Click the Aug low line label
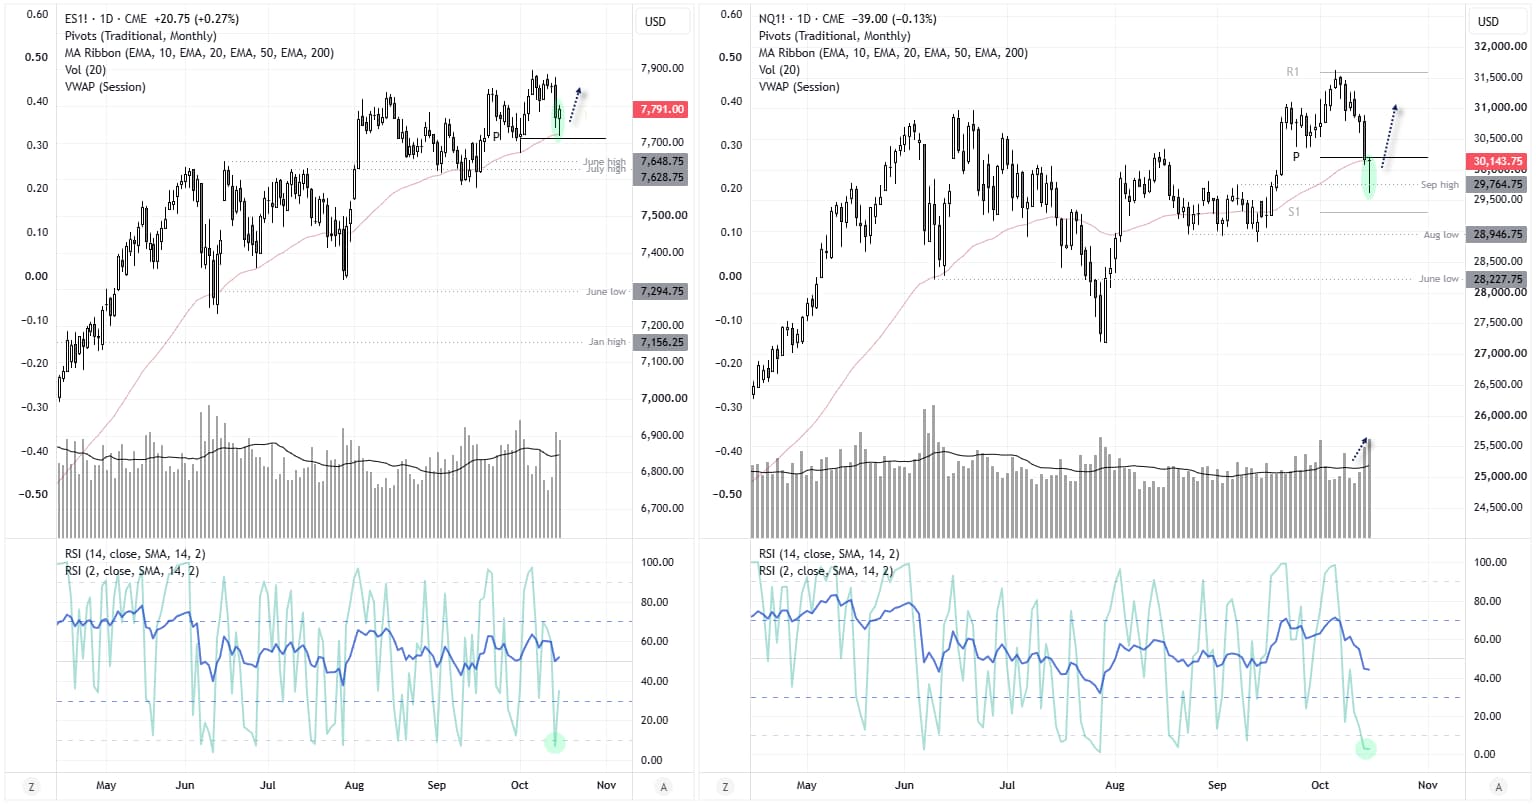 1441,235
